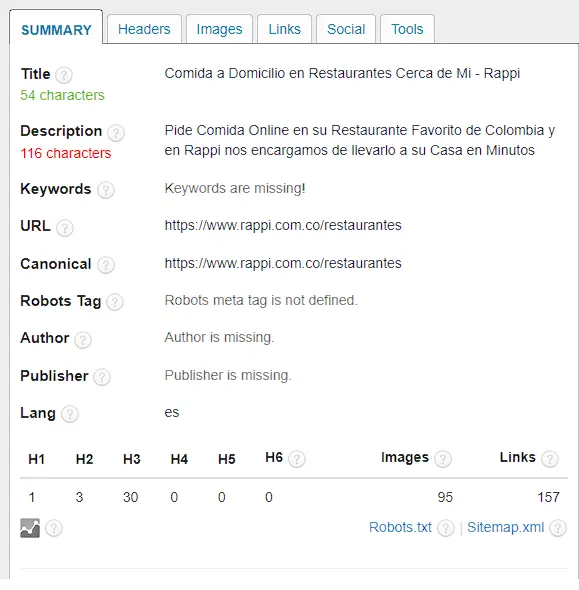
Task: Click the help icon after Sitemap.xml link
Action: pos(558,528)
